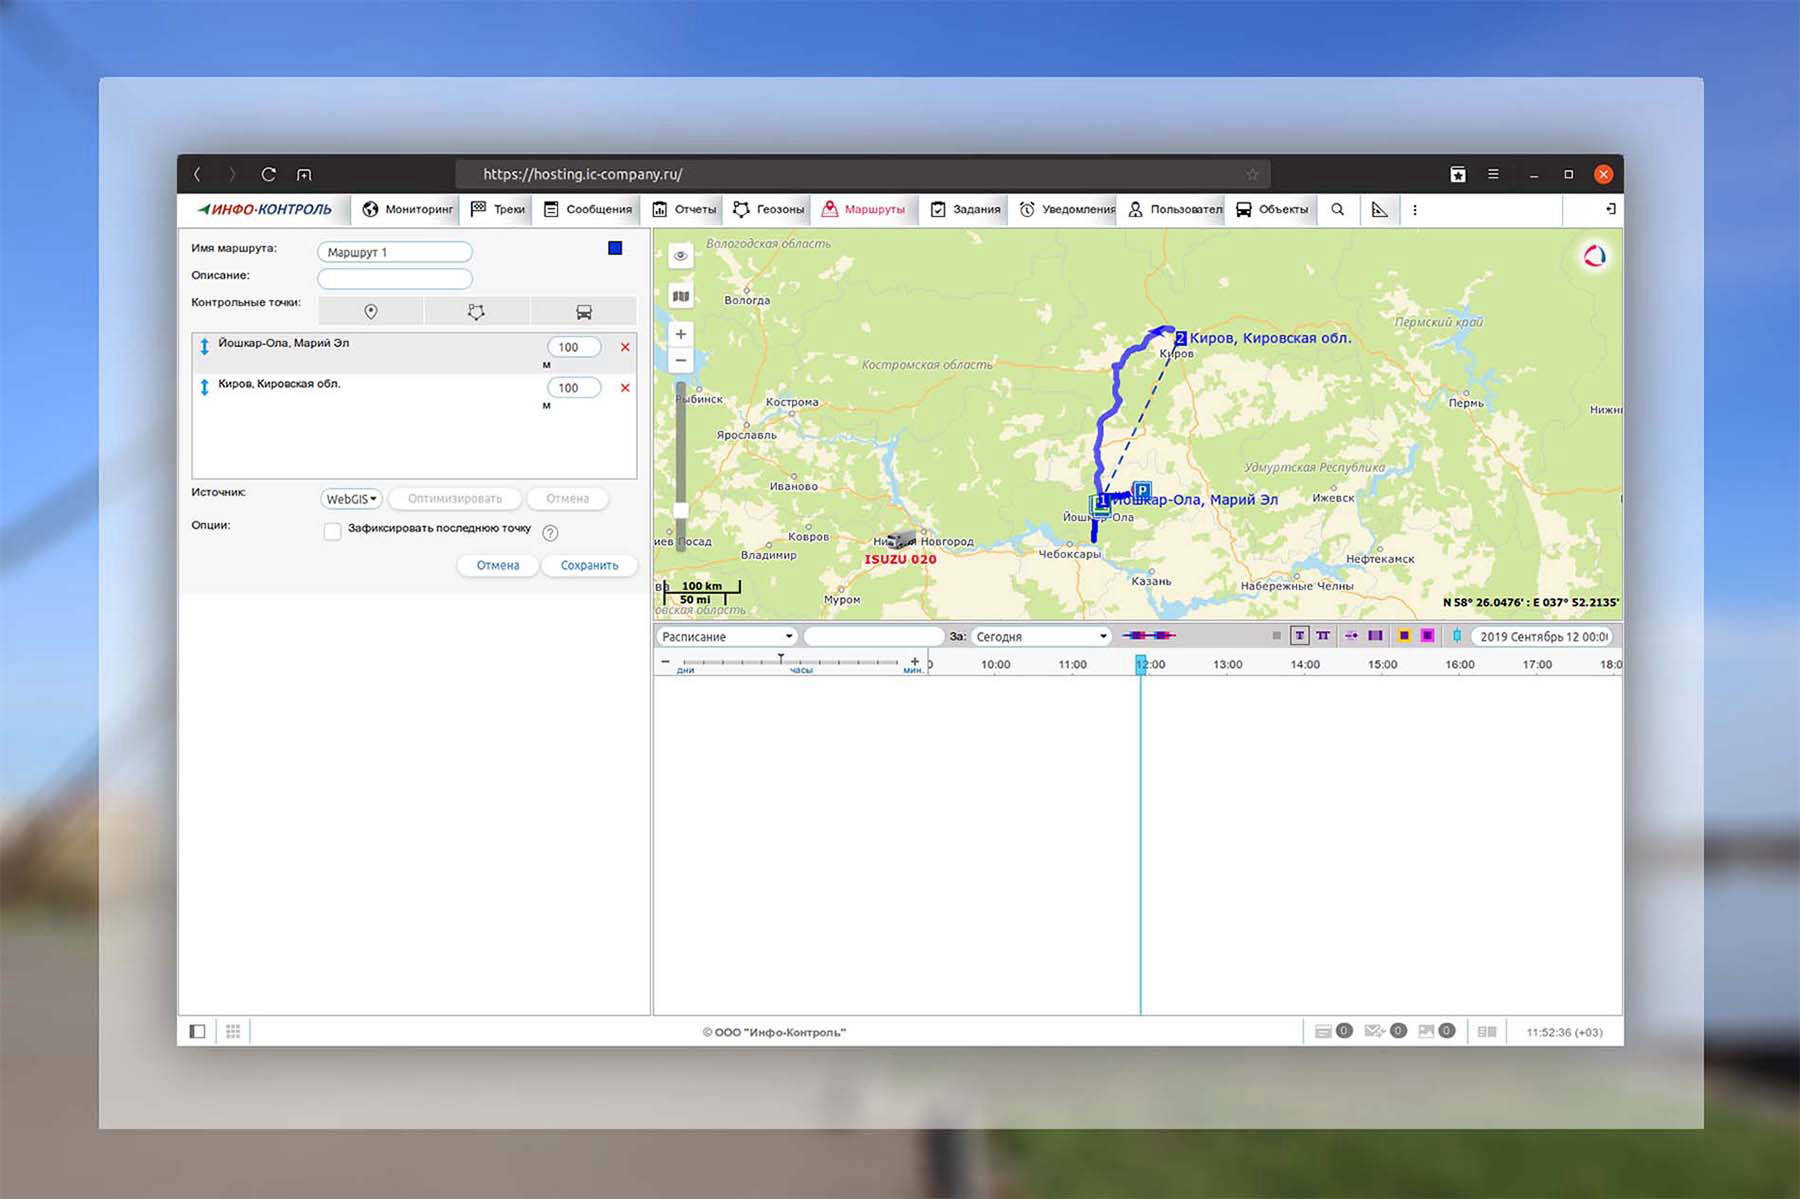The image size is (1800, 1199).
Task: Open the Сегодня period dropdown
Action: point(1042,637)
